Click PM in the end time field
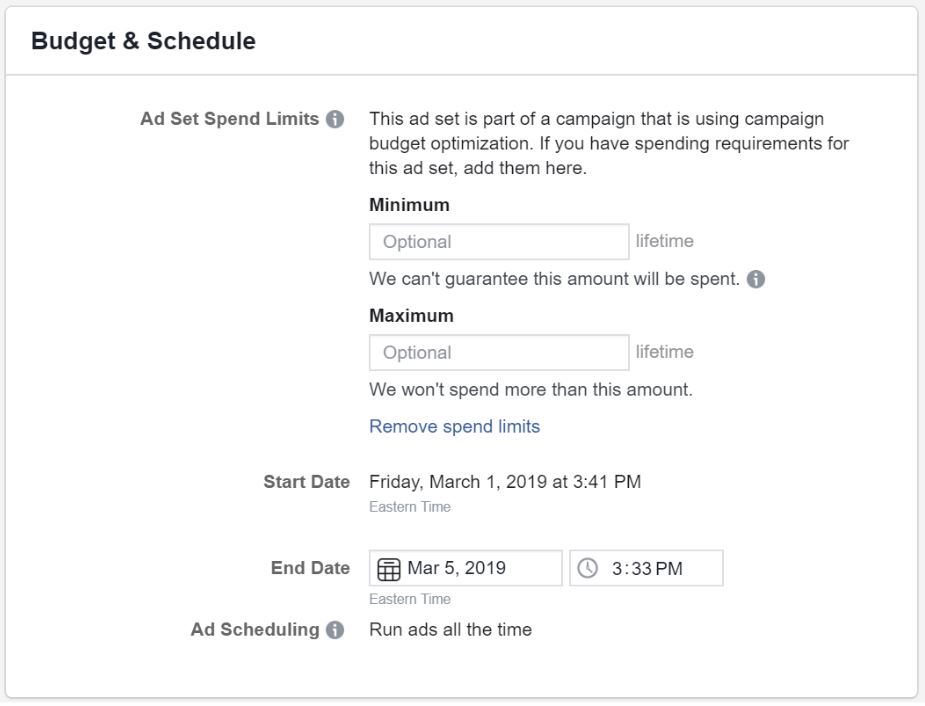The image size is (925, 706). (x=669, y=569)
